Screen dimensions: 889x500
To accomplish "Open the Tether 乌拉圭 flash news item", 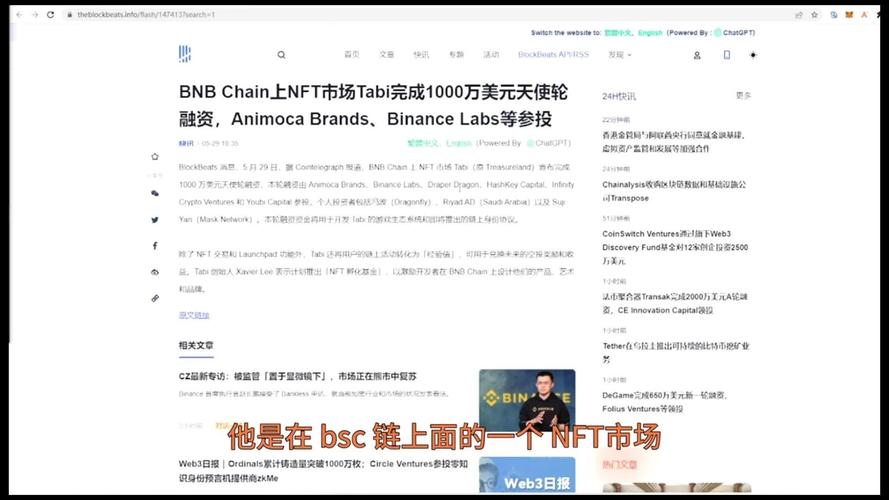I will tap(676, 352).
